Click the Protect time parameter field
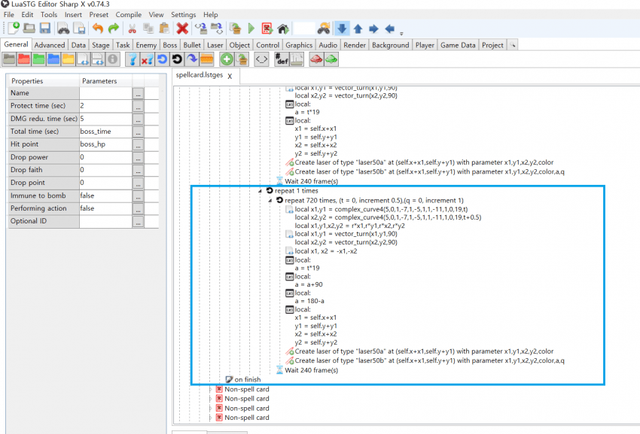Screen dimensions: 640x434 click(x=104, y=105)
